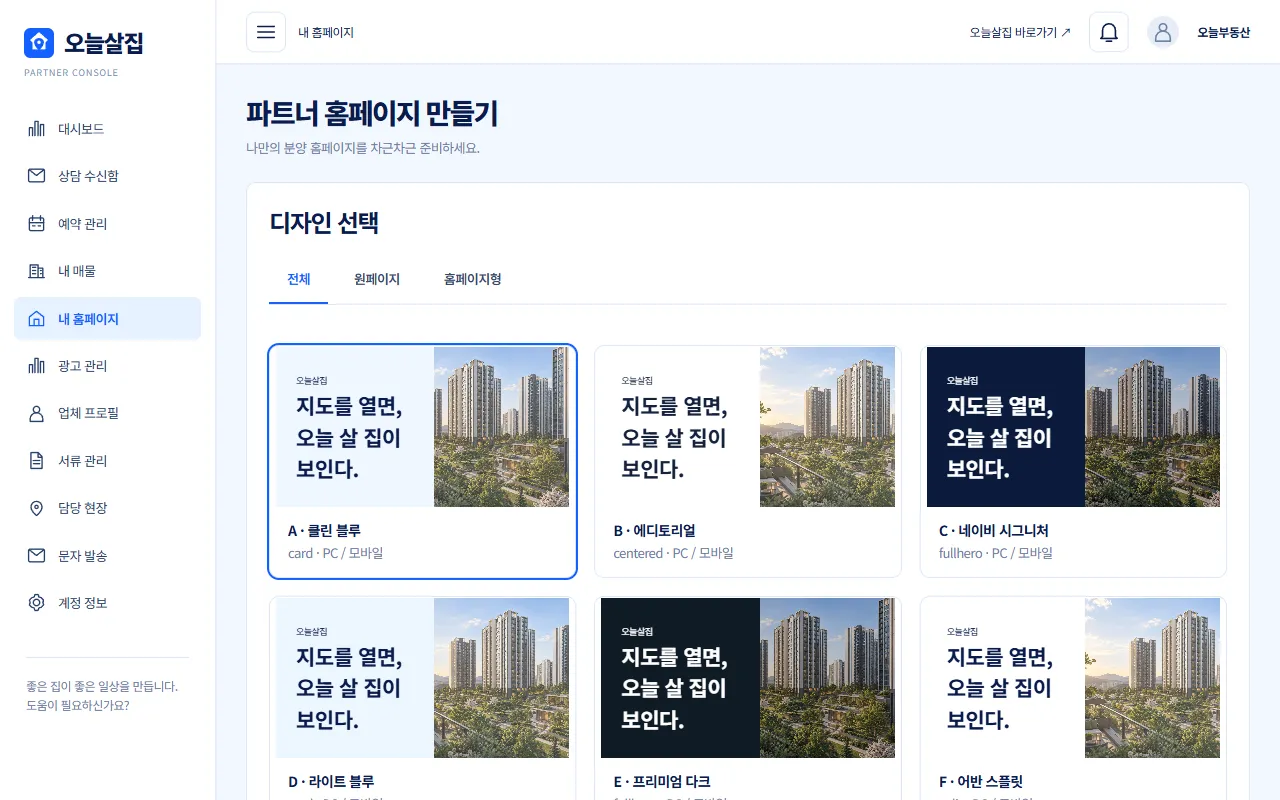Open 계정 정보 settings

tap(107, 603)
